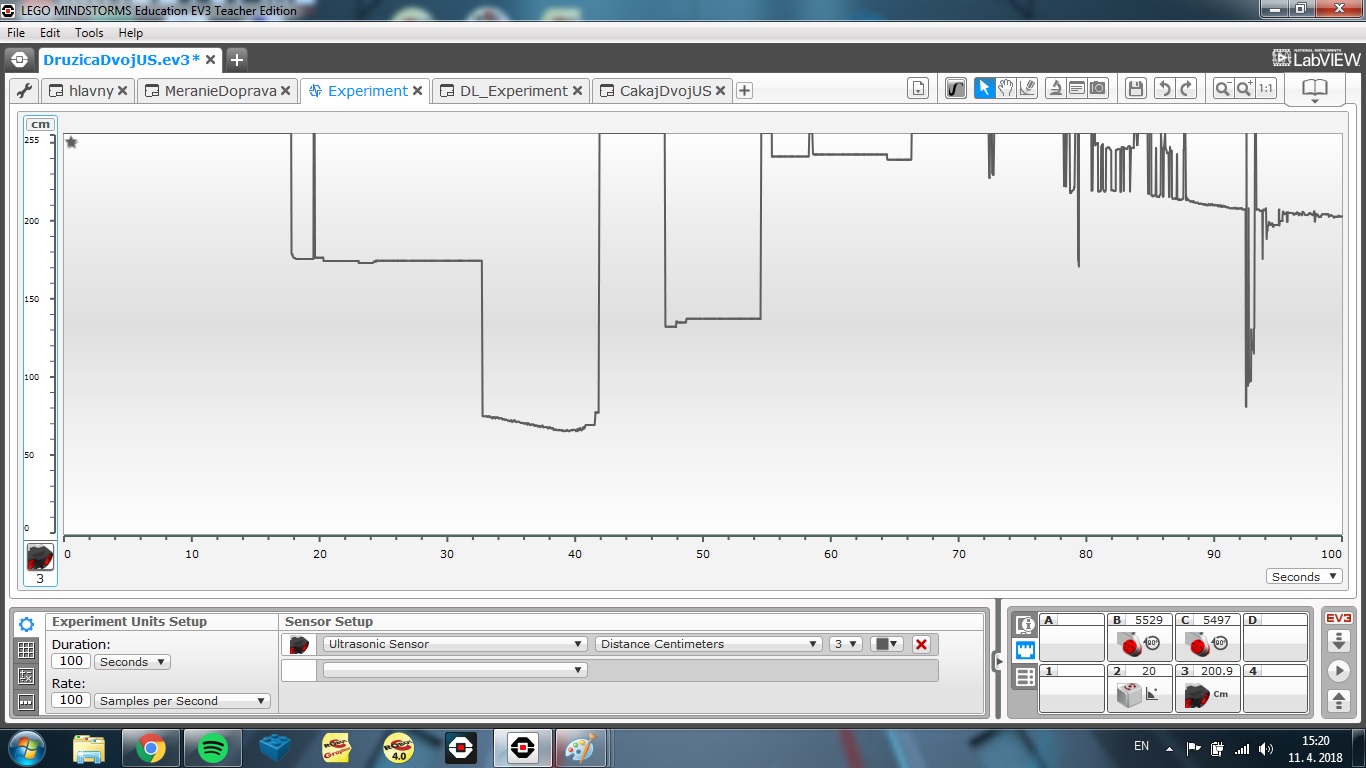Click the undo arrow in the toolbar
The height and width of the screenshot is (768, 1366).
[1164, 89]
